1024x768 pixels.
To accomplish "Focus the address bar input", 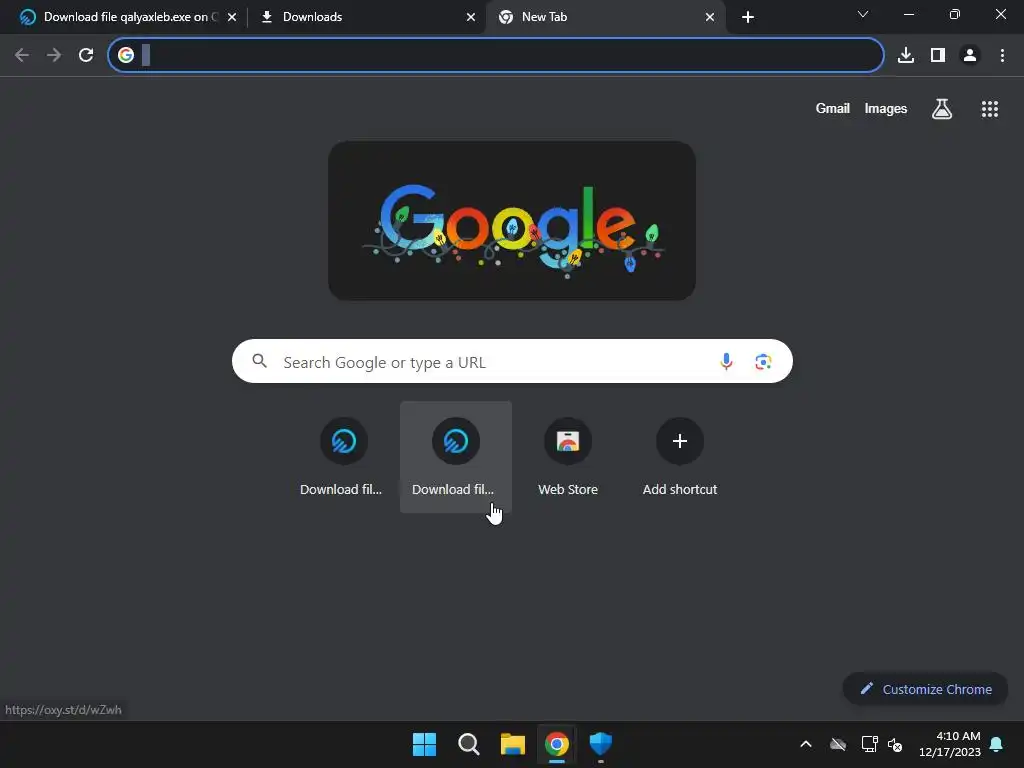I will (x=496, y=56).
